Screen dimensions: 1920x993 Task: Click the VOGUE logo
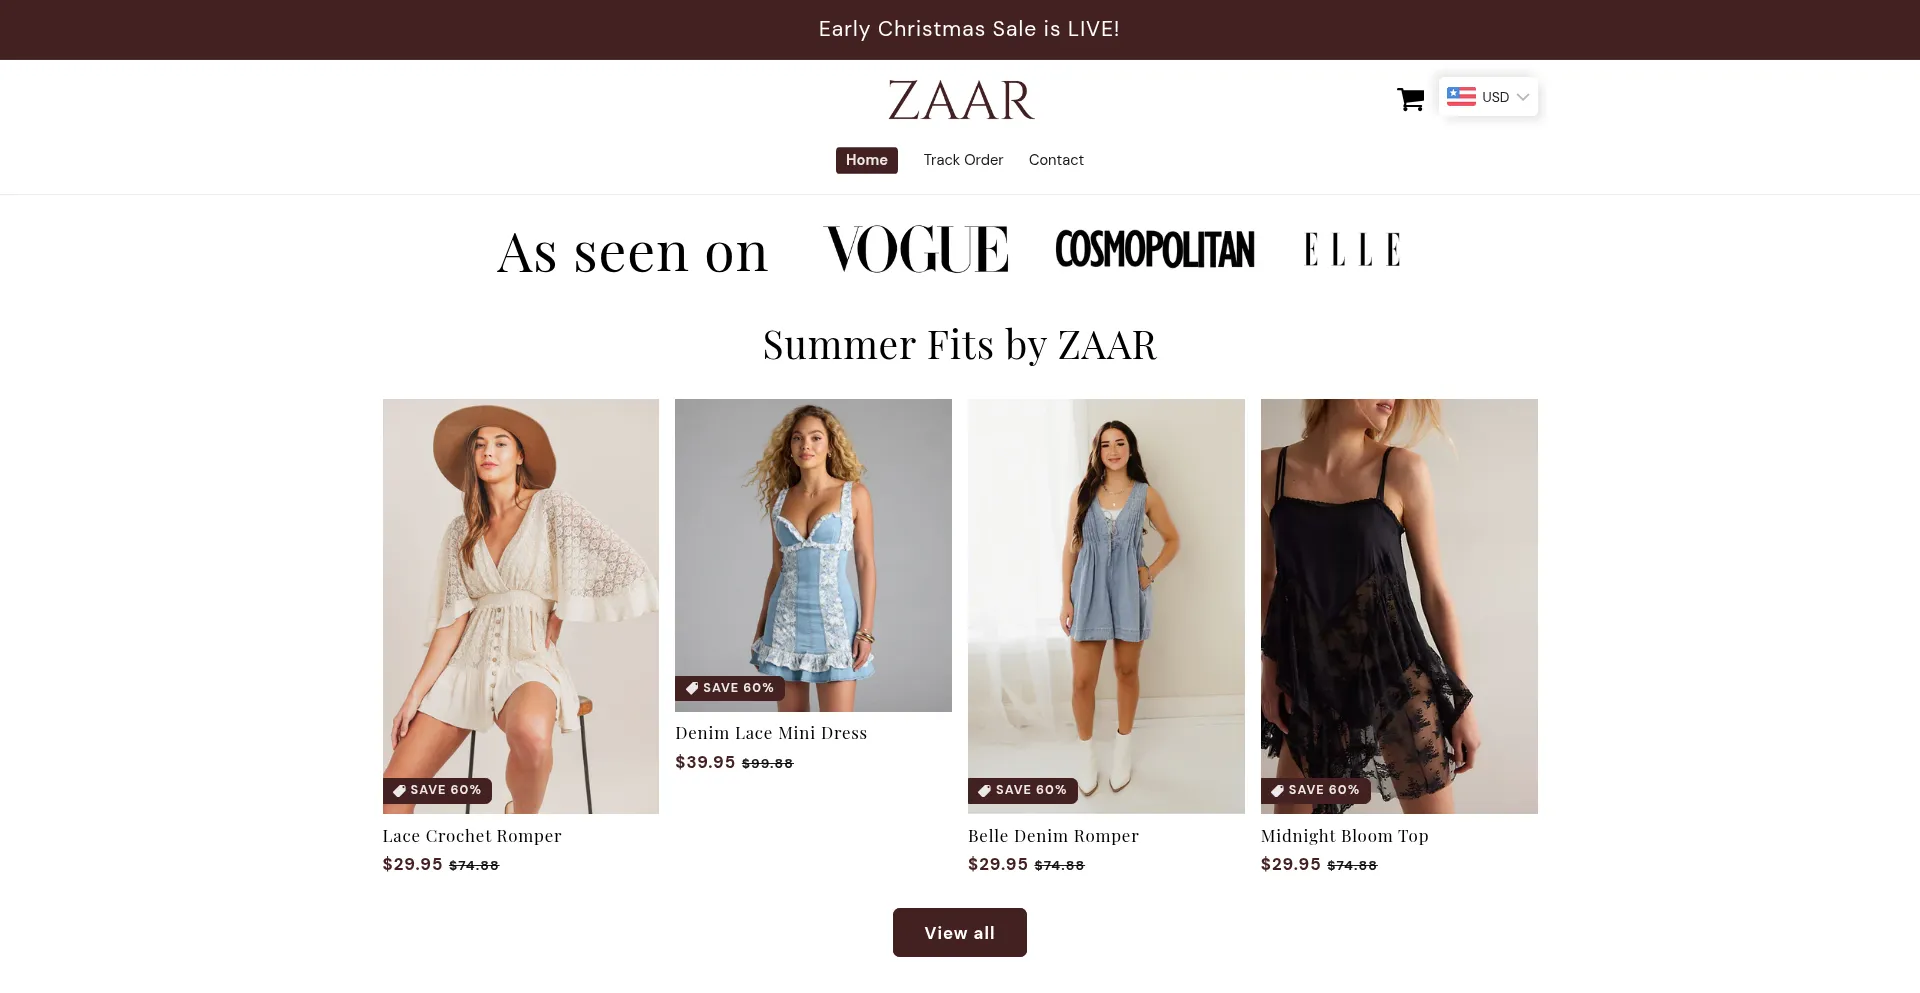916,250
